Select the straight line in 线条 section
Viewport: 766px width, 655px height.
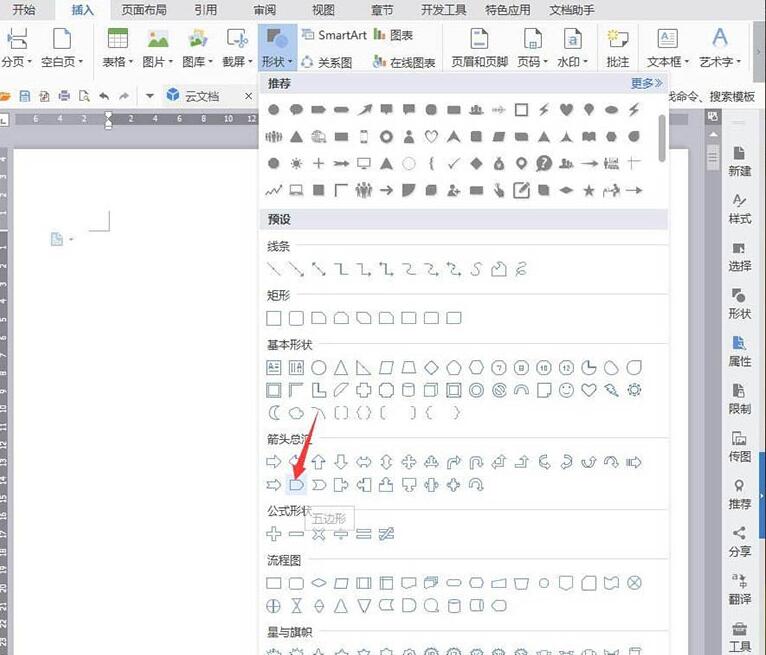tap(274, 269)
